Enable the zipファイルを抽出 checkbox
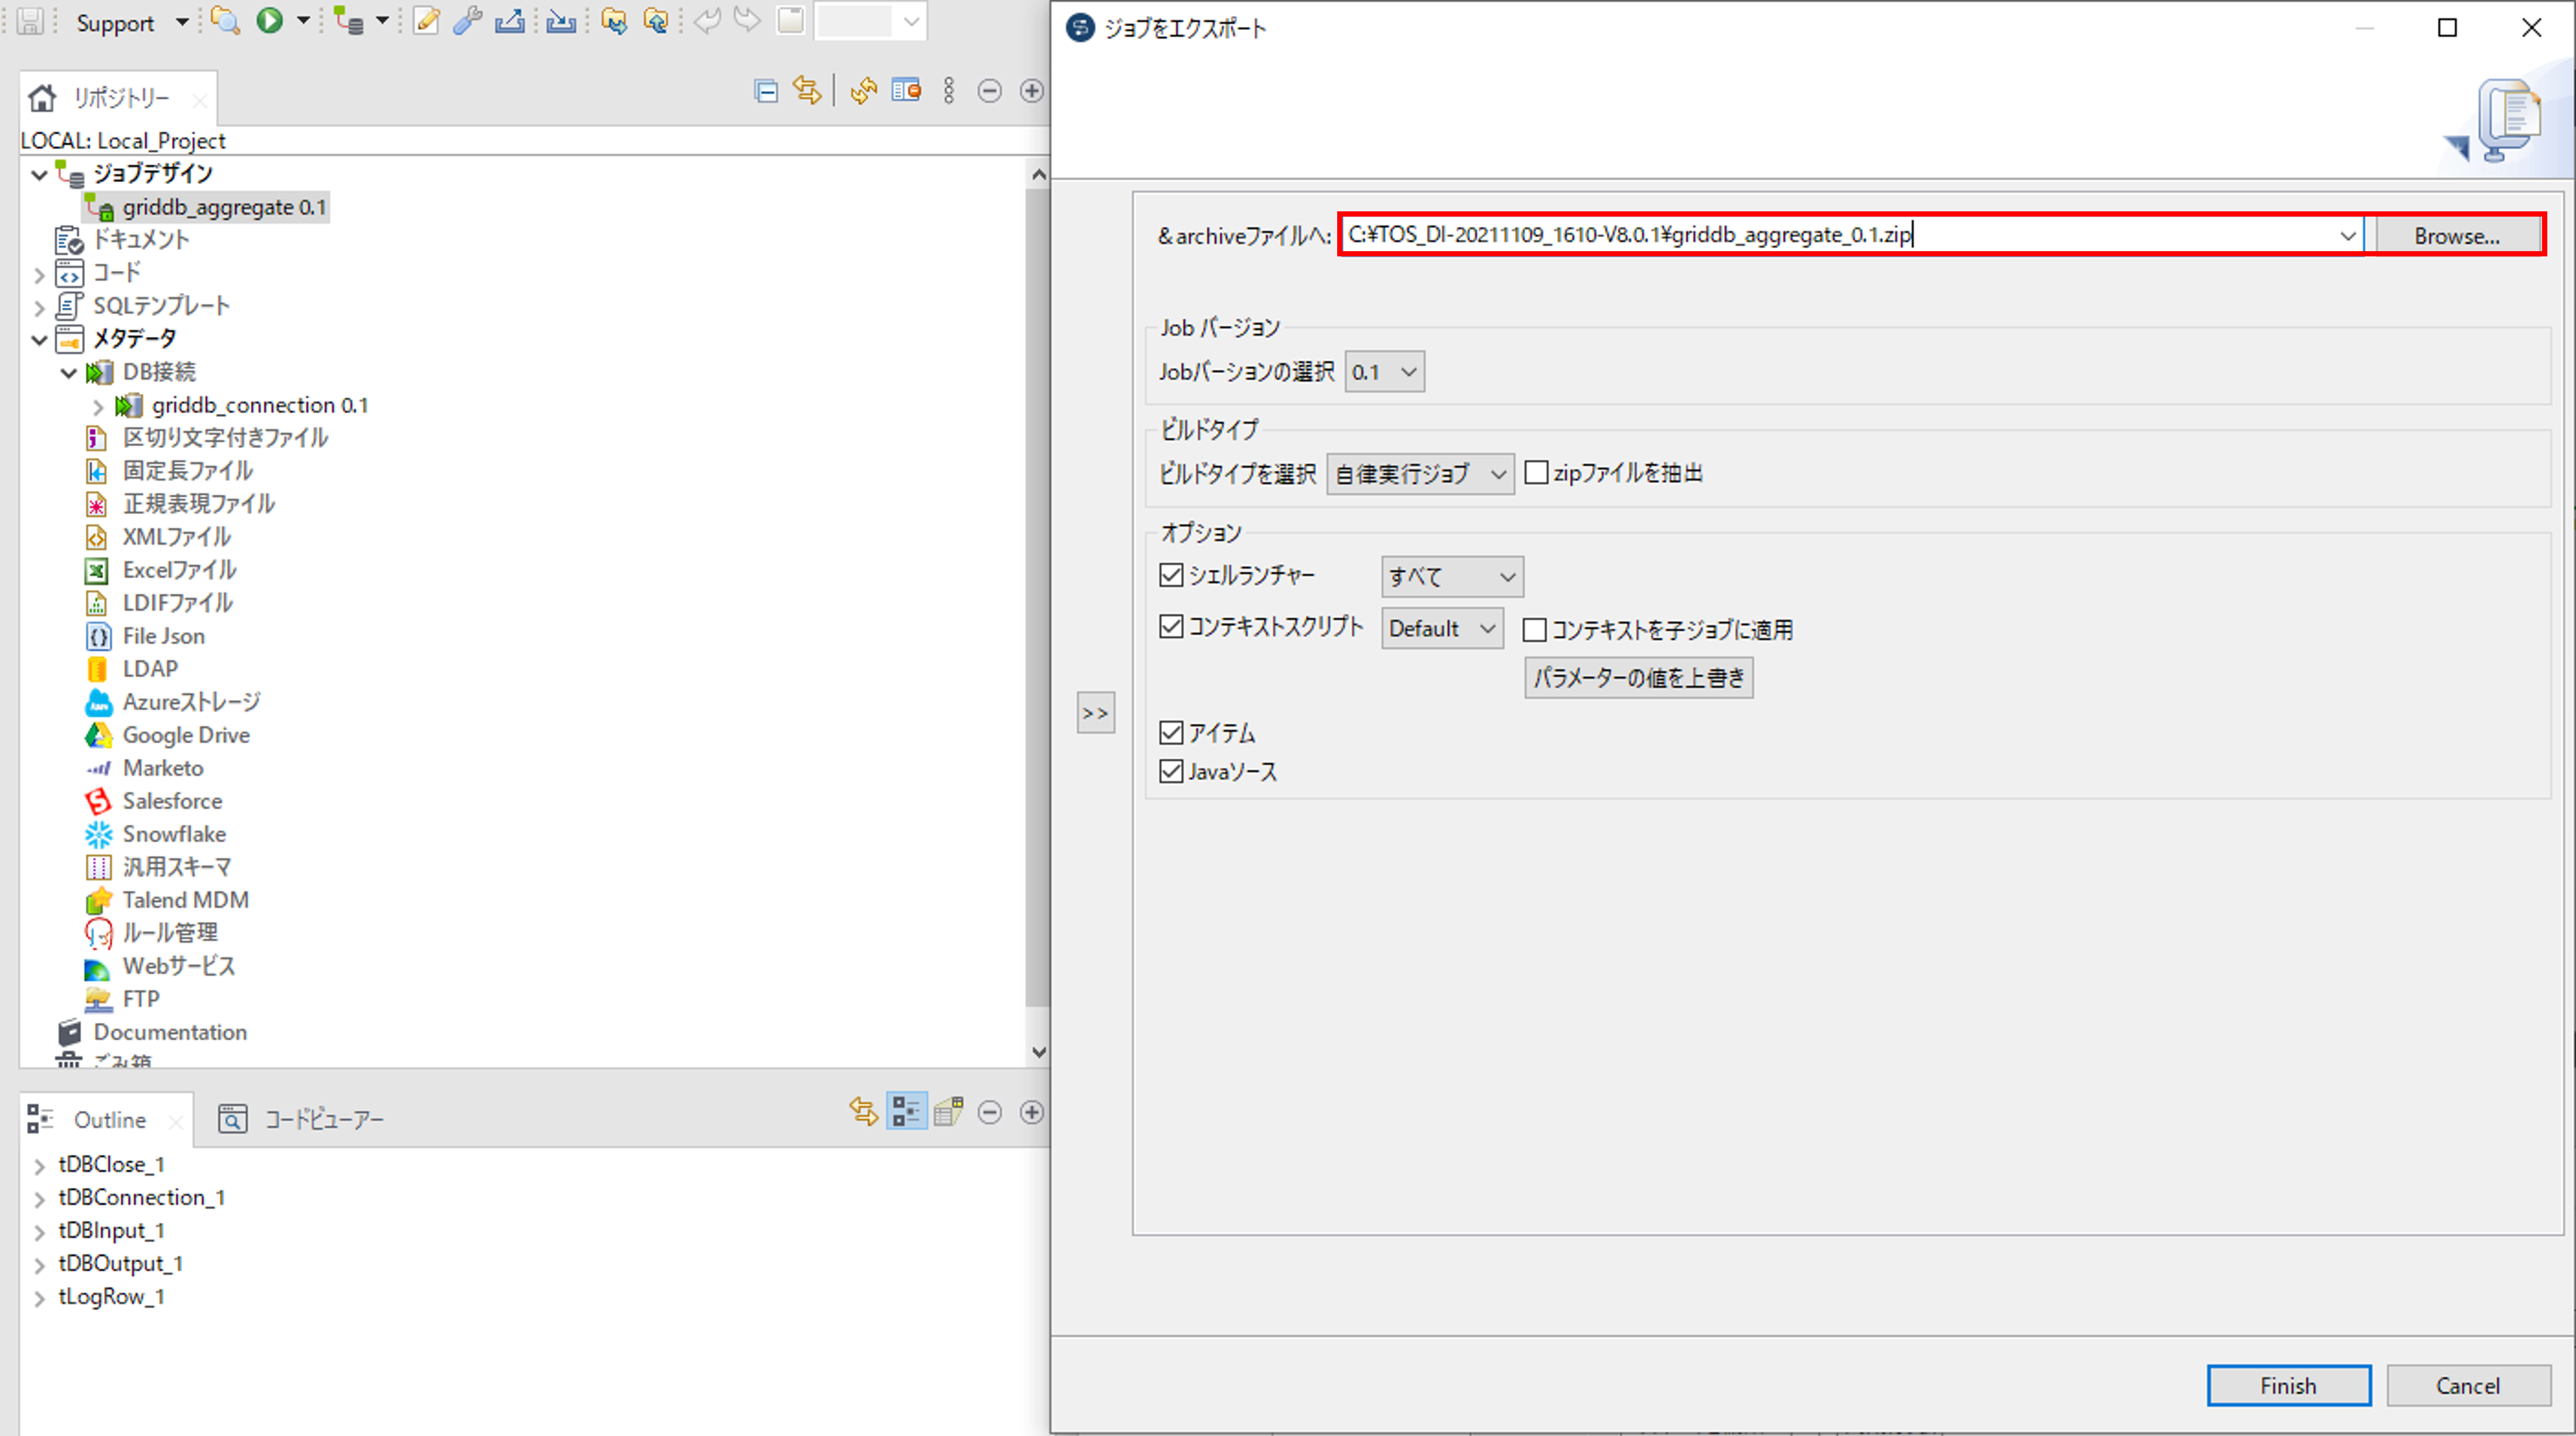The width and height of the screenshot is (2576, 1436). 1536,473
